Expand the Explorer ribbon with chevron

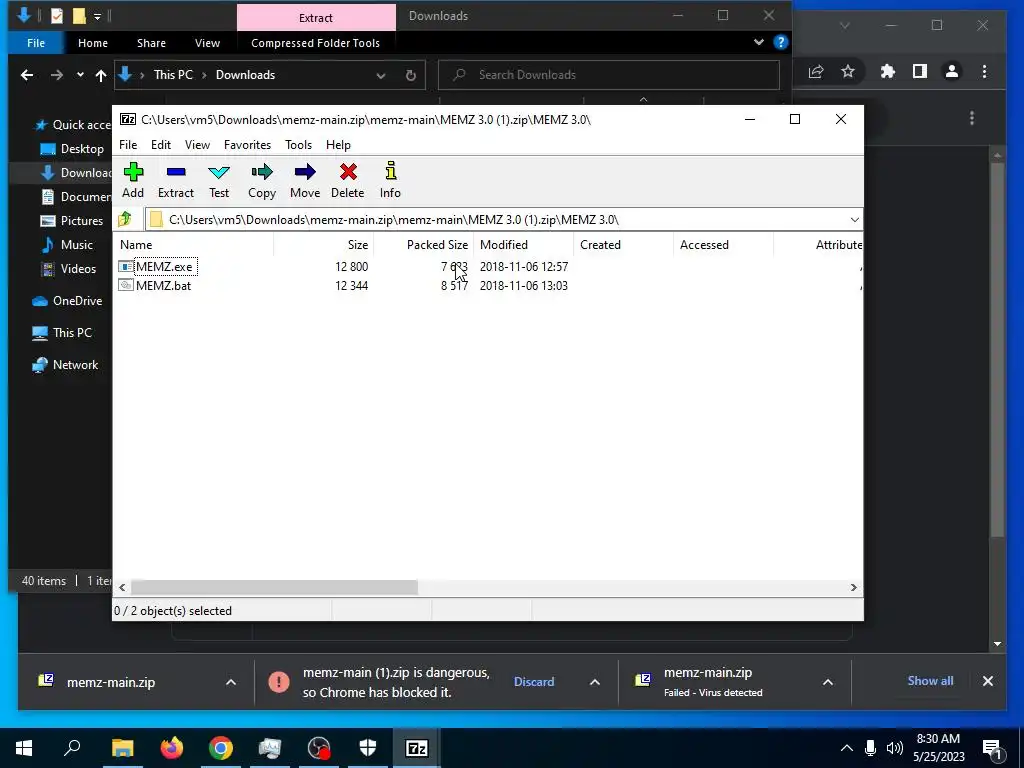click(x=758, y=42)
